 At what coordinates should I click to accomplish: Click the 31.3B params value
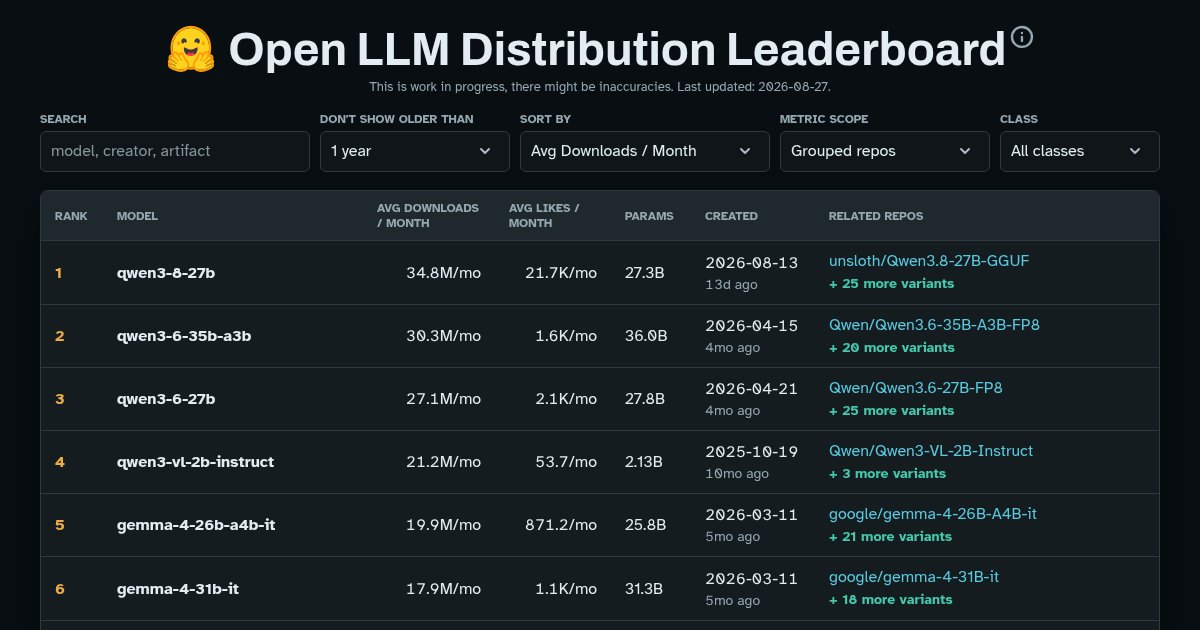pos(644,588)
